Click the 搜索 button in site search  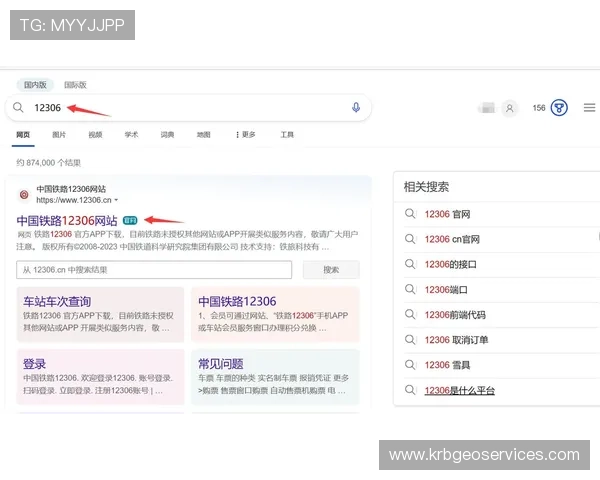coord(331,270)
